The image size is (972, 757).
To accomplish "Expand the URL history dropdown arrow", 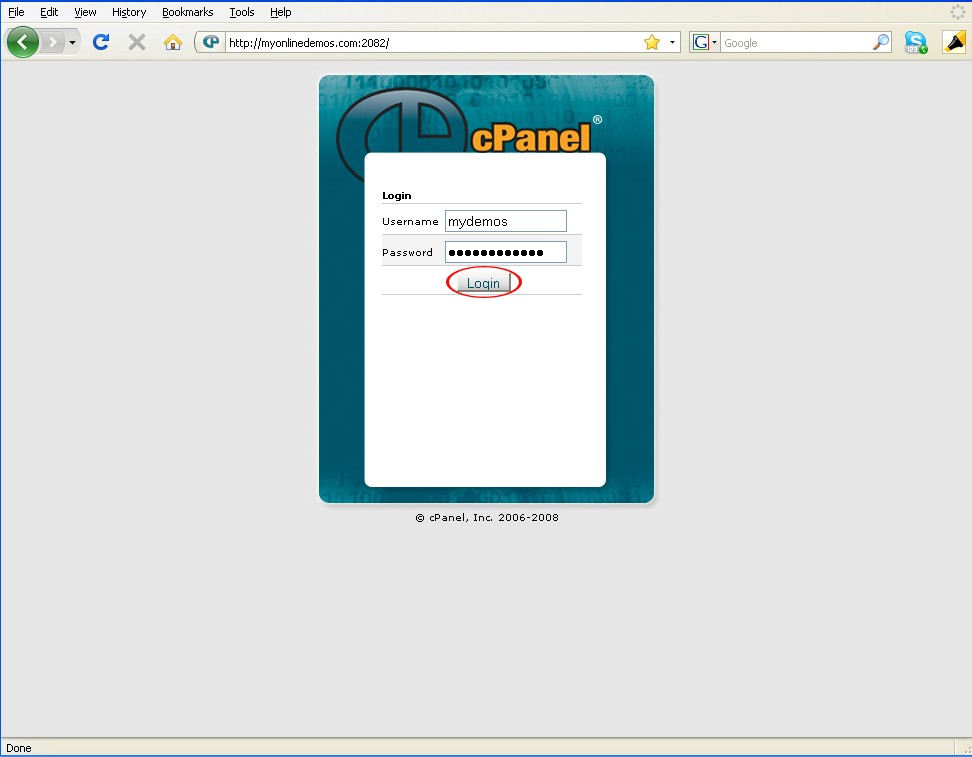I will 672,42.
